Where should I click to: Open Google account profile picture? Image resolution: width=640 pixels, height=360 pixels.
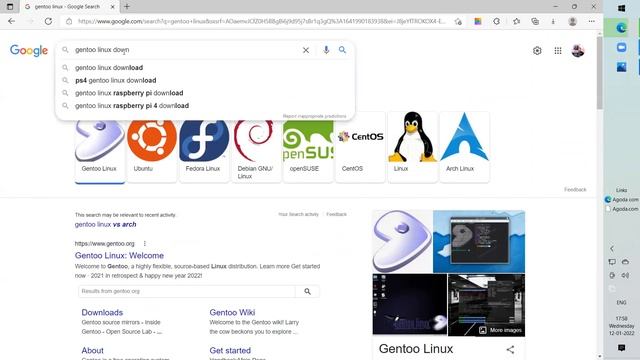click(578, 51)
